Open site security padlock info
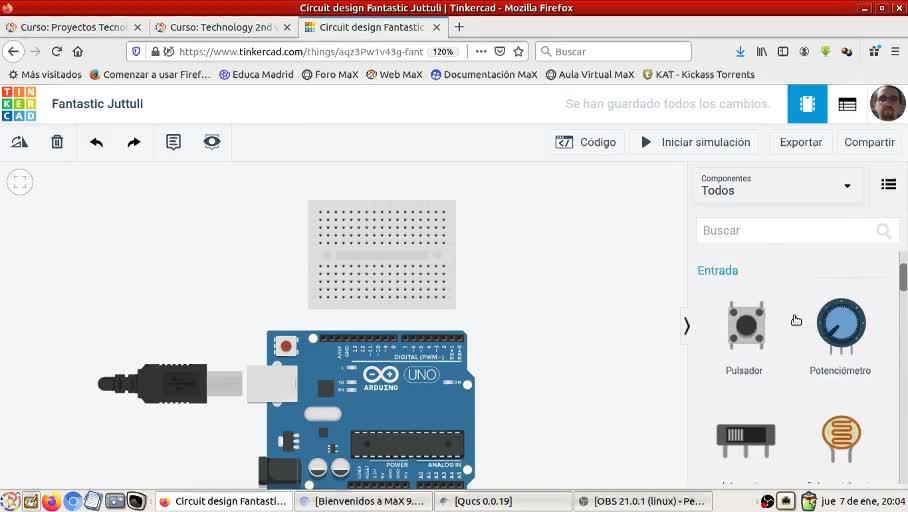 [x=155, y=52]
